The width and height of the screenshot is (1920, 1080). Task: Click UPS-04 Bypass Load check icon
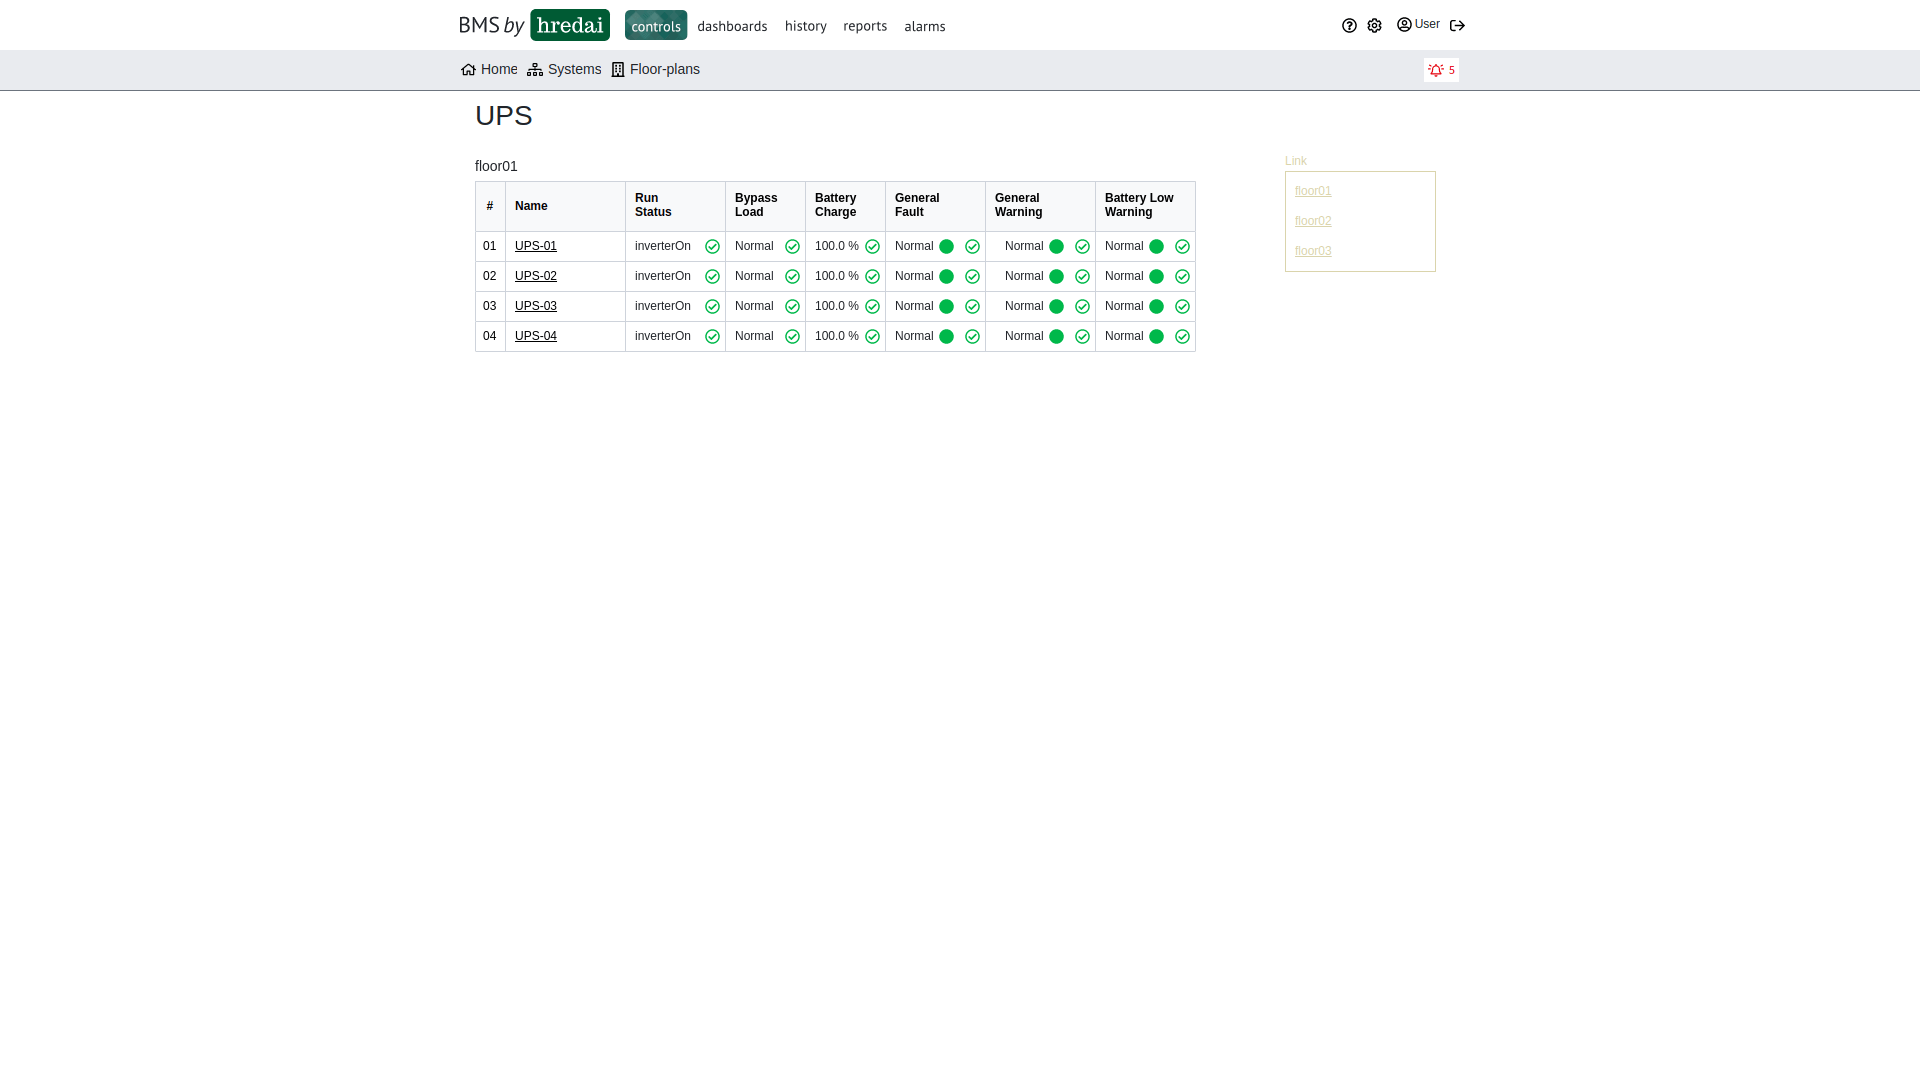point(792,337)
